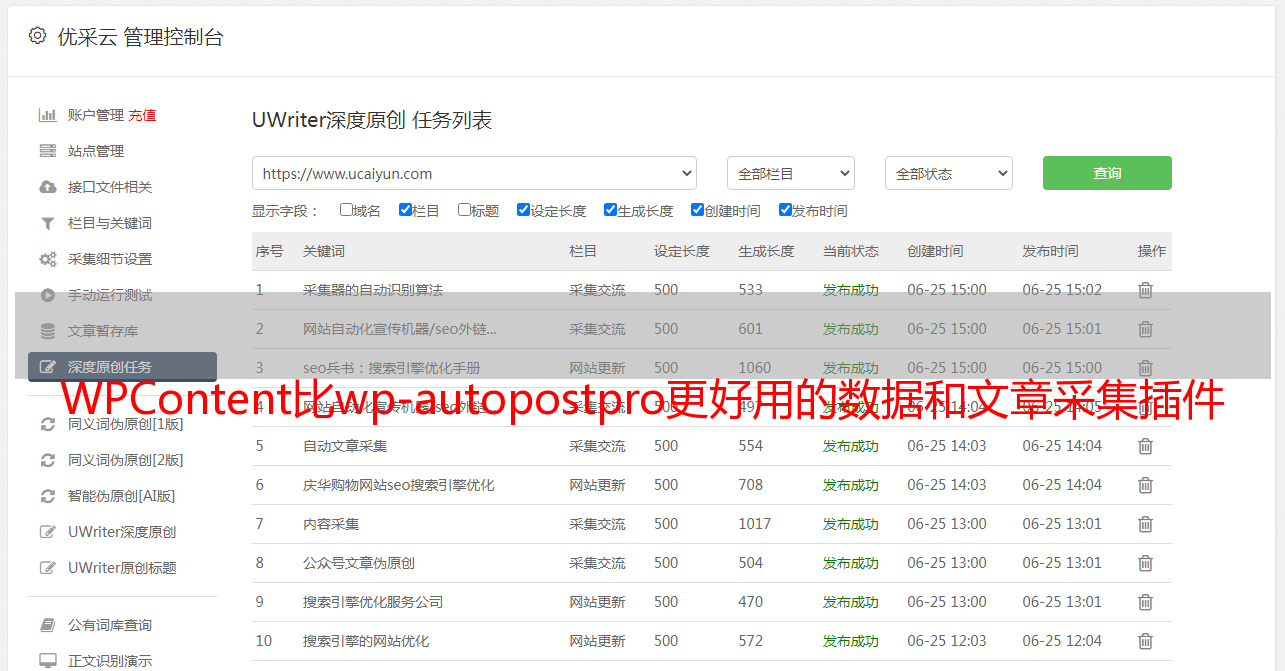1285x671 pixels.
Task: Open 公有词库查询 in the sidebar
Action: click(110, 625)
